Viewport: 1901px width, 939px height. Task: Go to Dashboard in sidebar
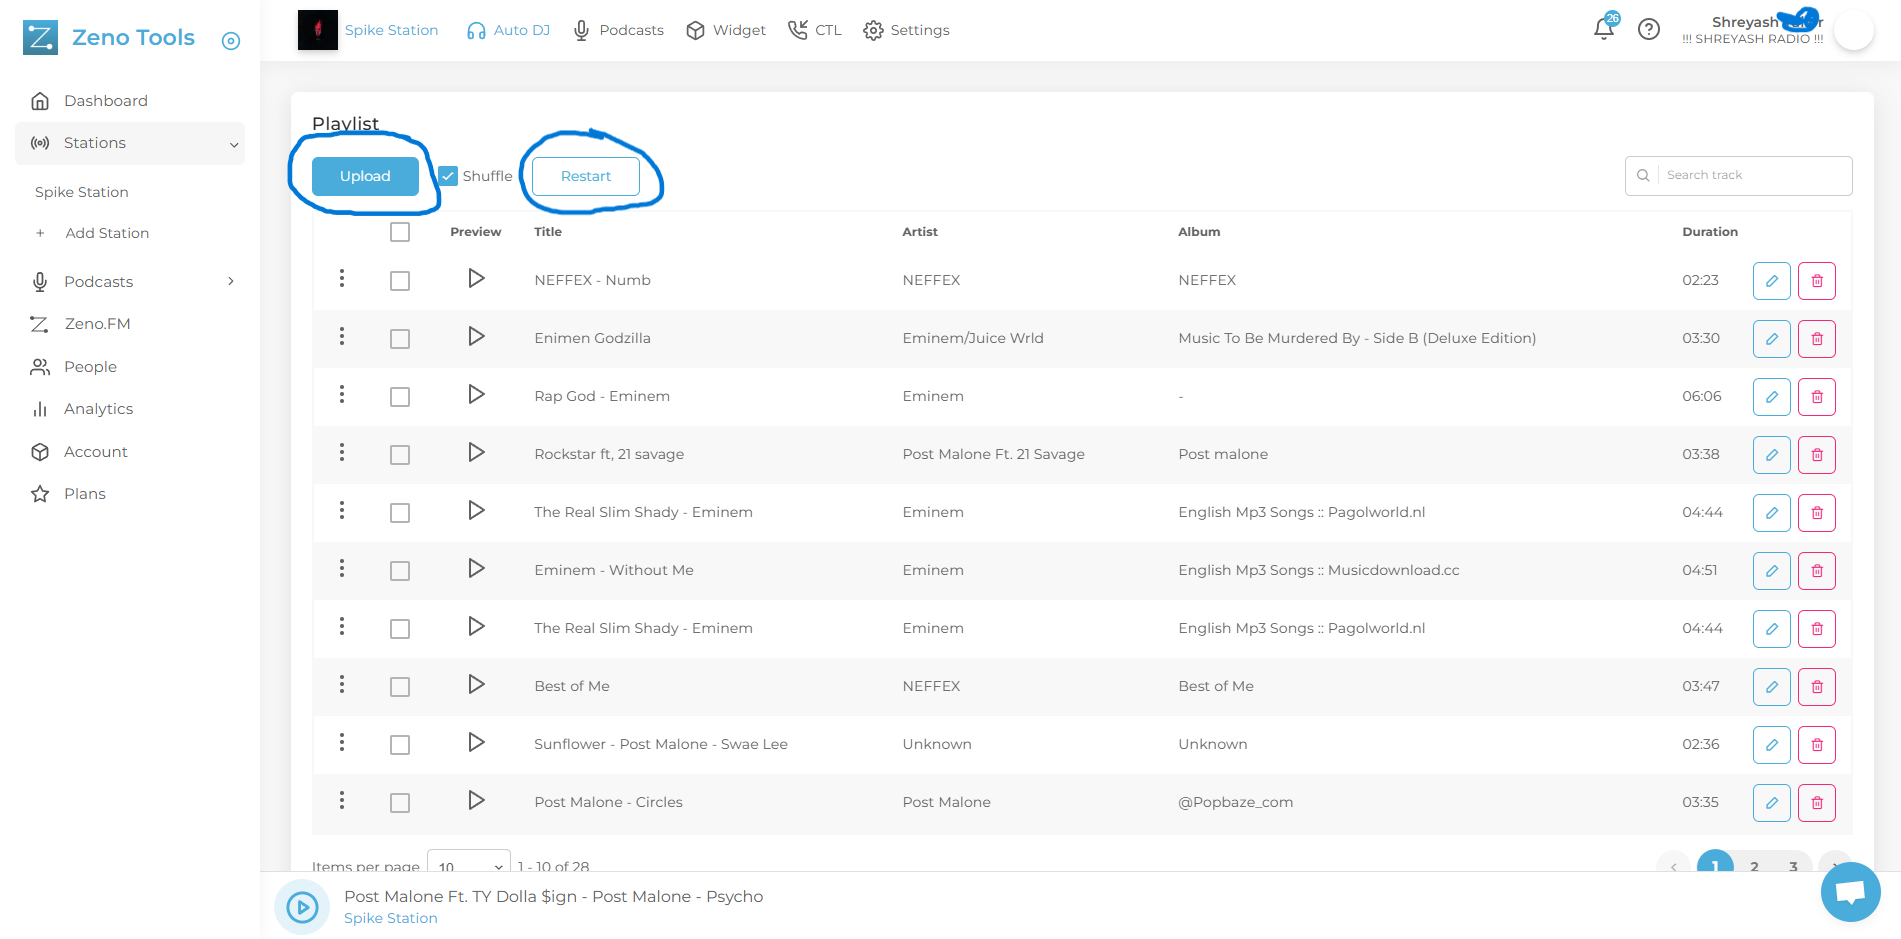[x=105, y=101]
